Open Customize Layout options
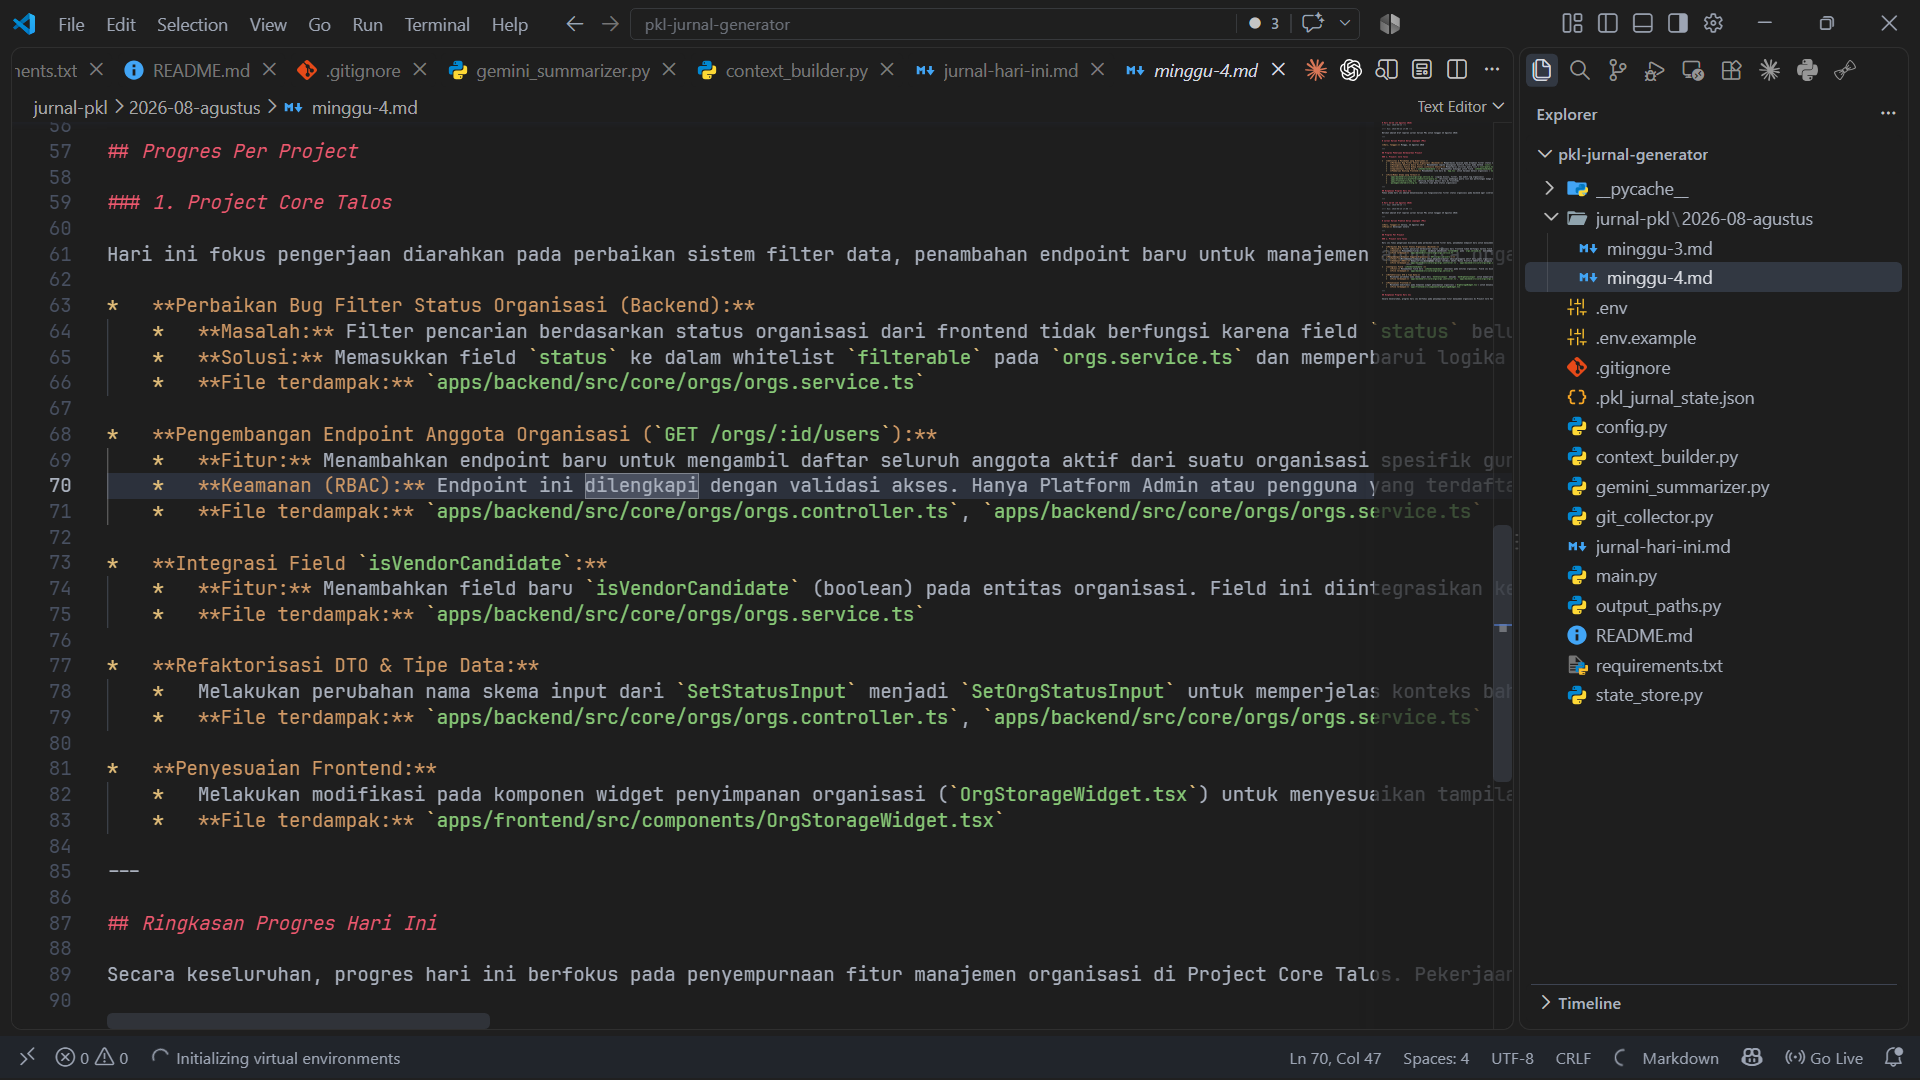 tap(1572, 24)
